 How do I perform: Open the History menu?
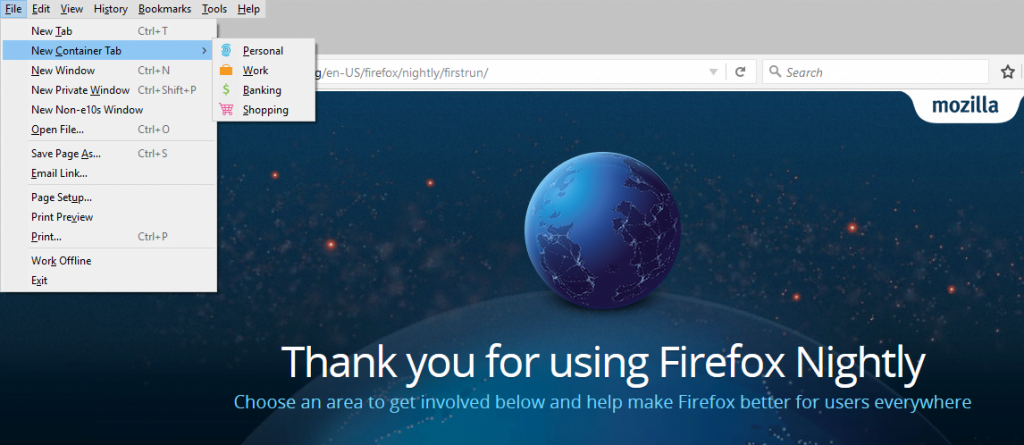[x=110, y=8]
